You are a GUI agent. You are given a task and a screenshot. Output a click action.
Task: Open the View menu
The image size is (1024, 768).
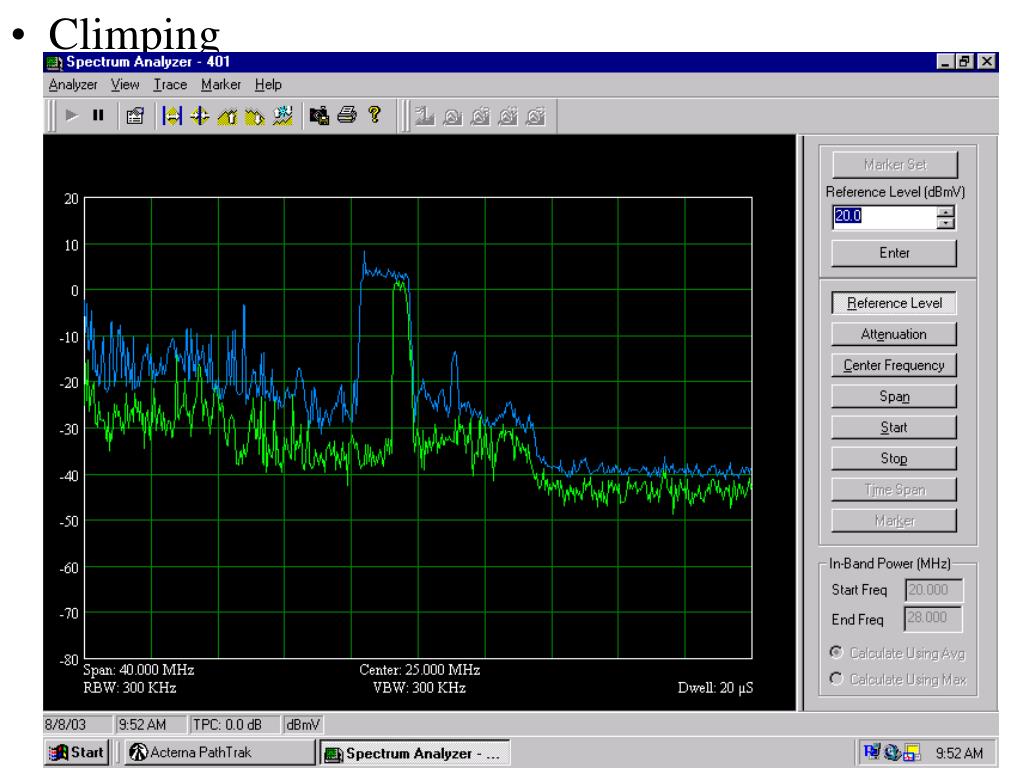click(x=125, y=85)
